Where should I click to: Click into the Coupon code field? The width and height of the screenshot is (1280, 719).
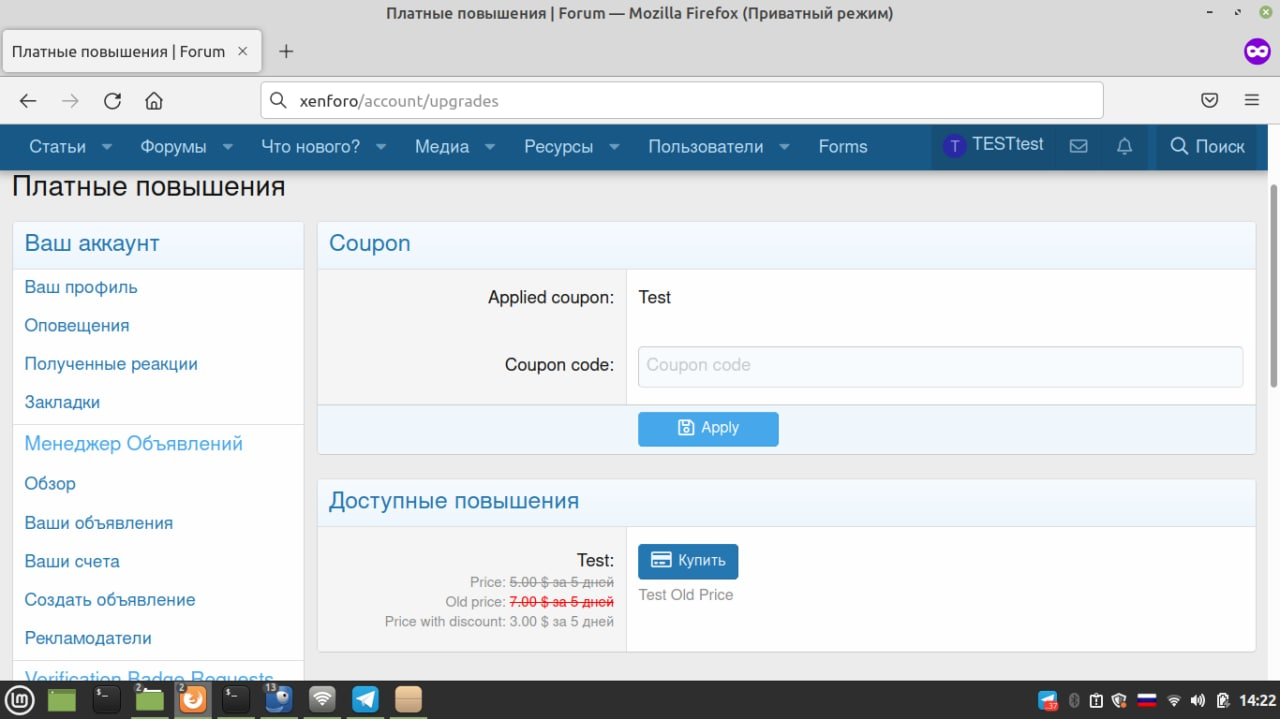coord(940,366)
